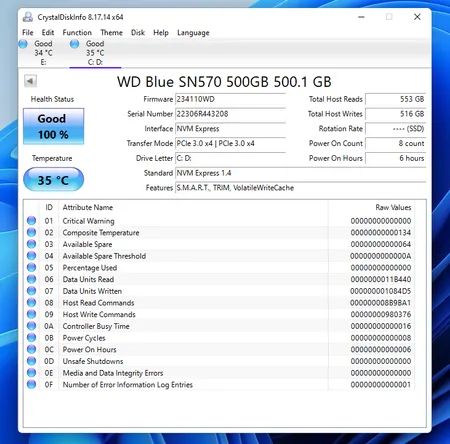Screen dimensions: 450x444
Task: Open the Edit menu
Action: click(x=48, y=33)
